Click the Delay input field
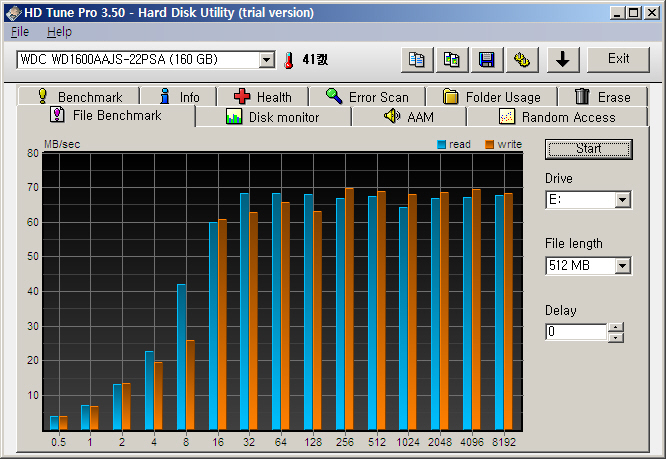 click(576, 332)
